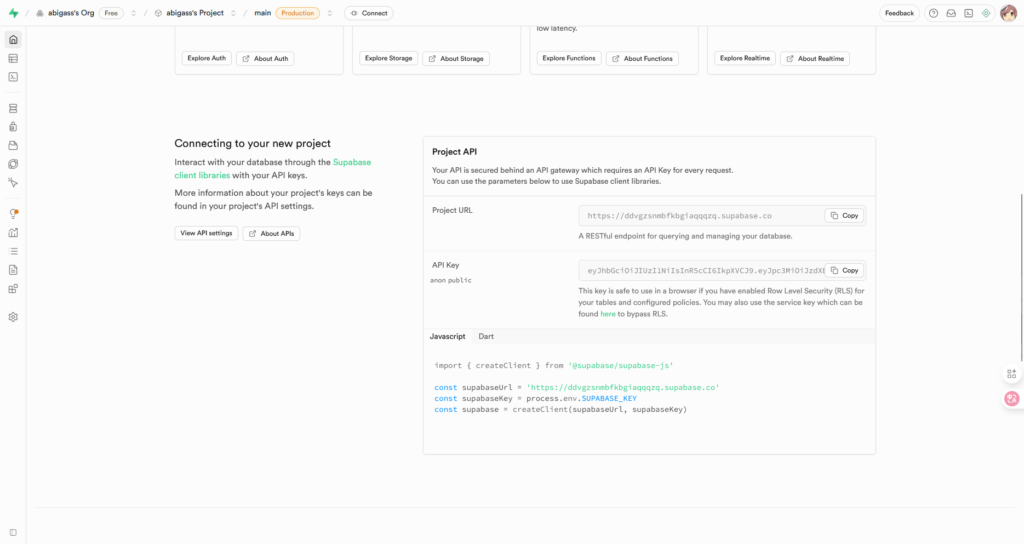The width and height of the screenshot is (1024, 544).
Task: Follow the 'here' link for service key
Action: pyautogui.click(x=608, y=314)
